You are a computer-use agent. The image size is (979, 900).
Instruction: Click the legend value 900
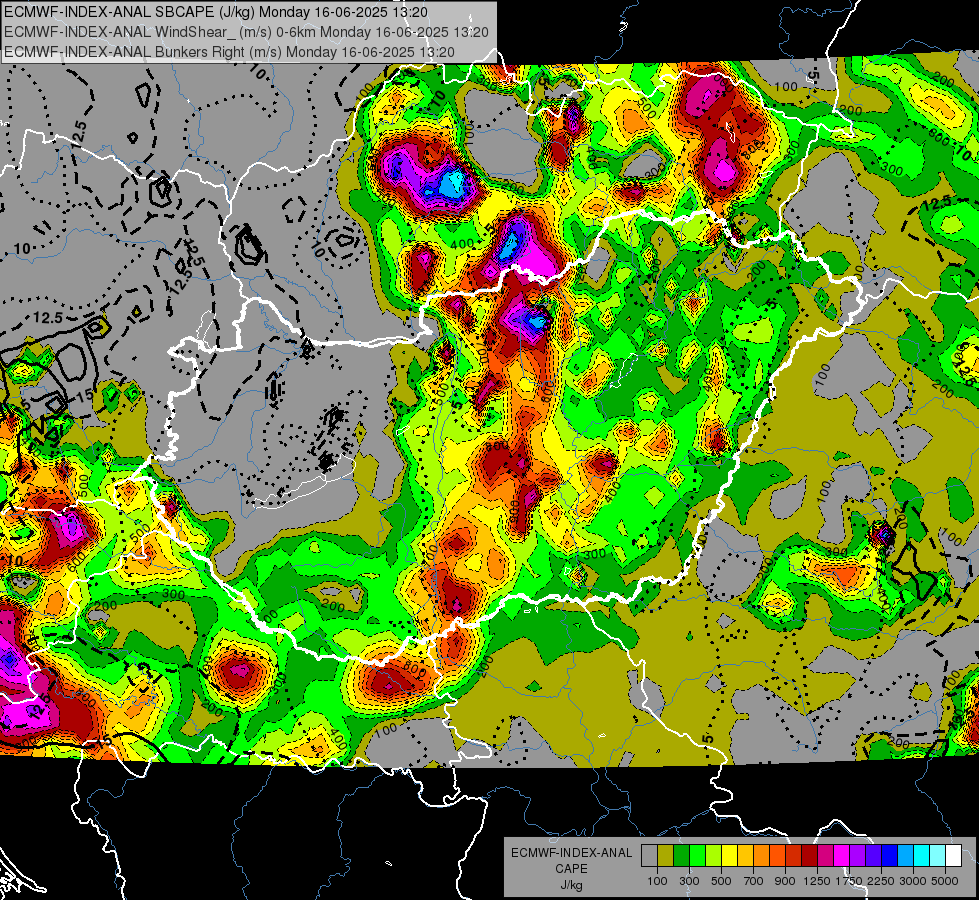[785, 881]
